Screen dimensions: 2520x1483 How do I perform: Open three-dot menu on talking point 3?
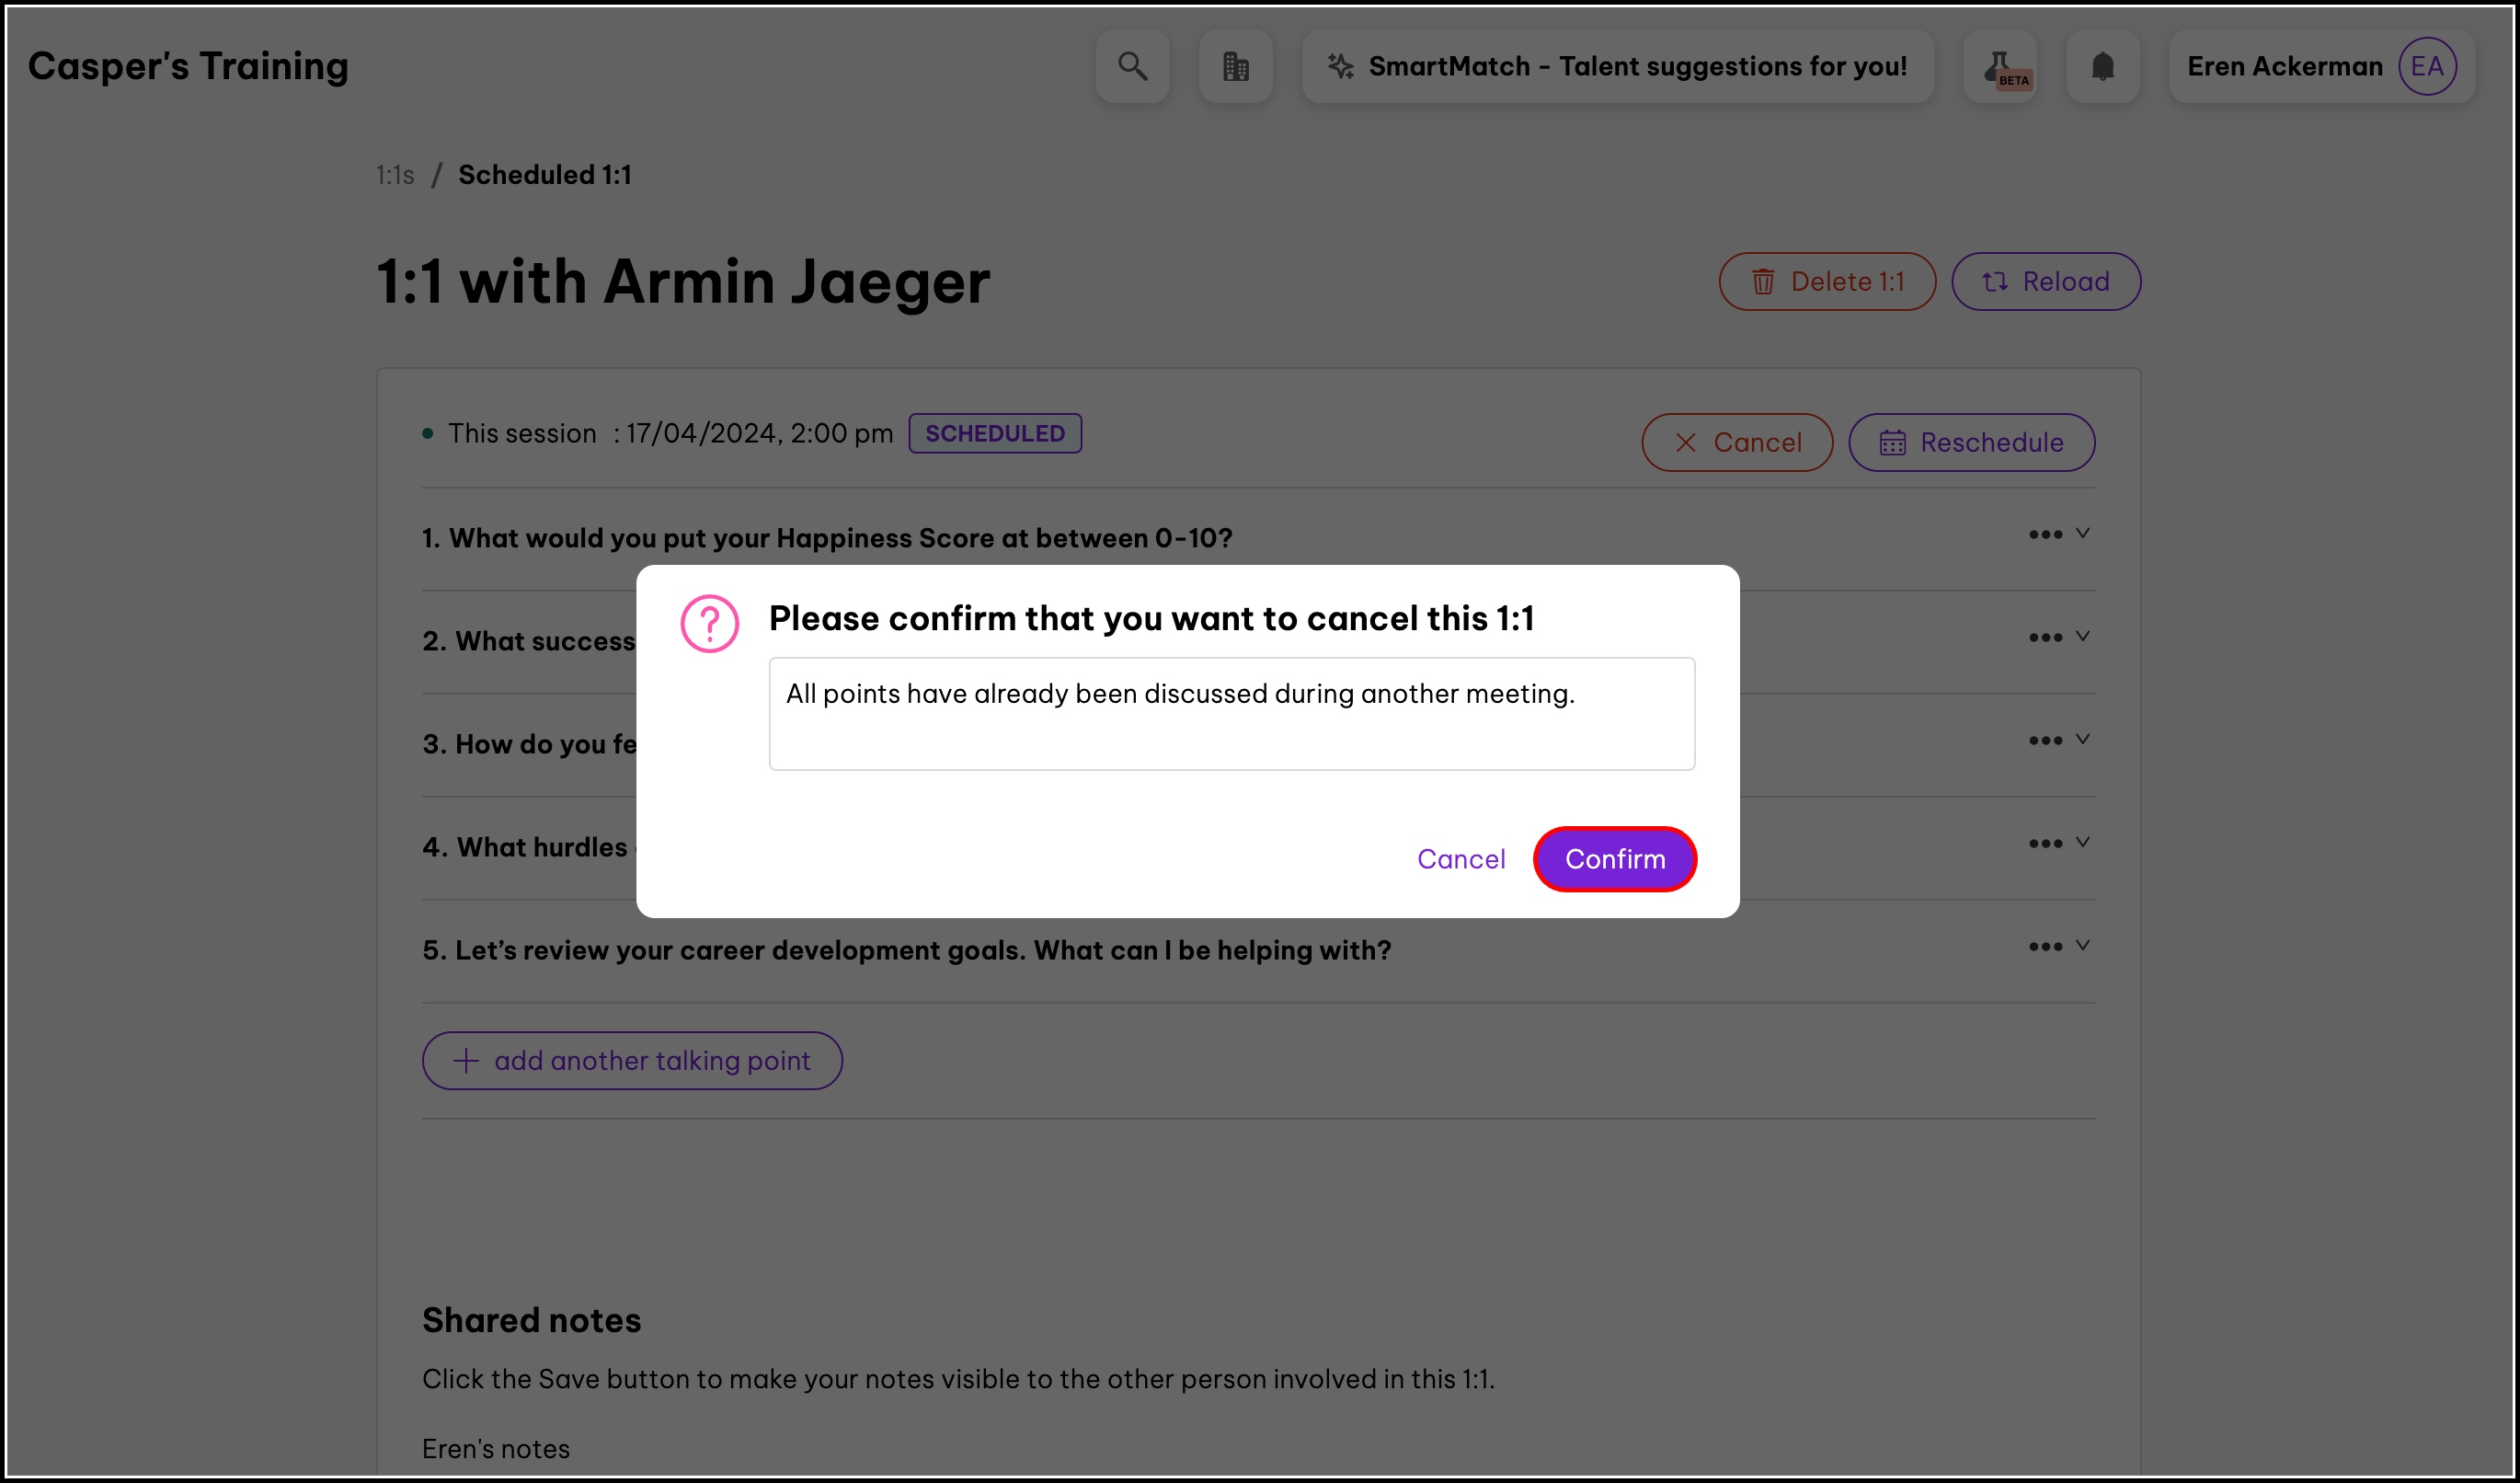coord(2044,741)
